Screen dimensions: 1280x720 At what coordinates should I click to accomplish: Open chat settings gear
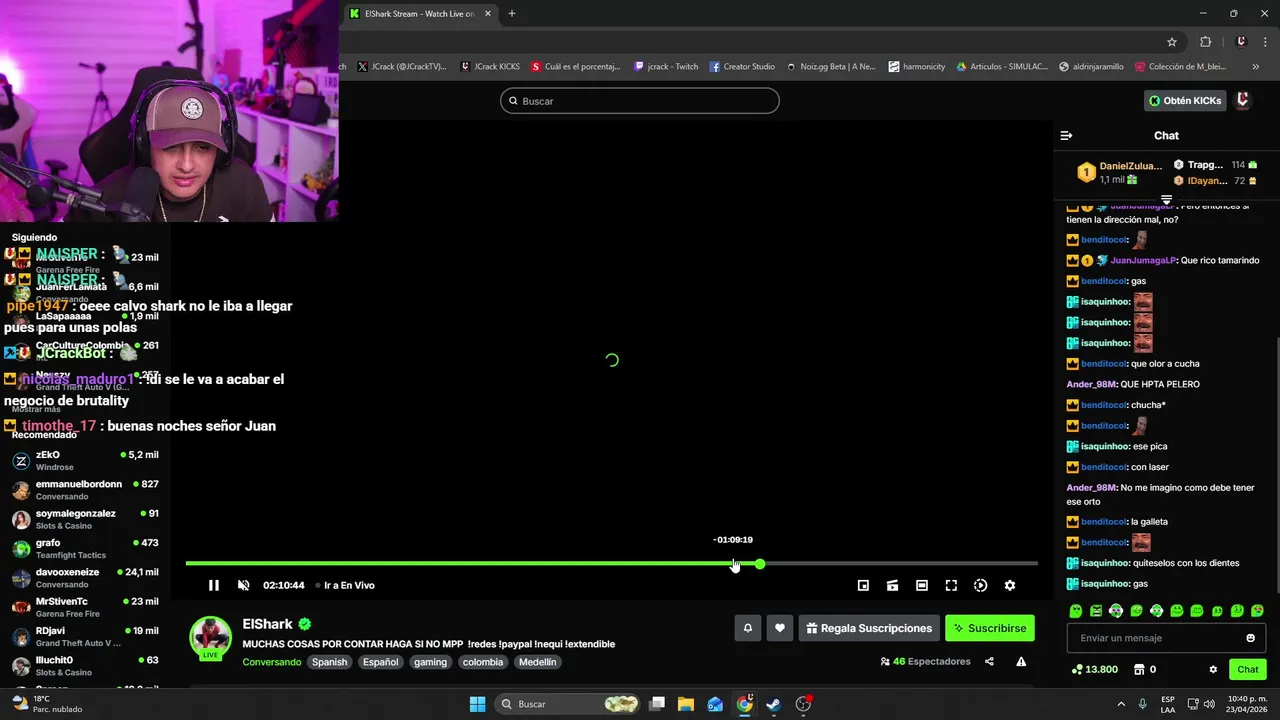coord(1213,669)
